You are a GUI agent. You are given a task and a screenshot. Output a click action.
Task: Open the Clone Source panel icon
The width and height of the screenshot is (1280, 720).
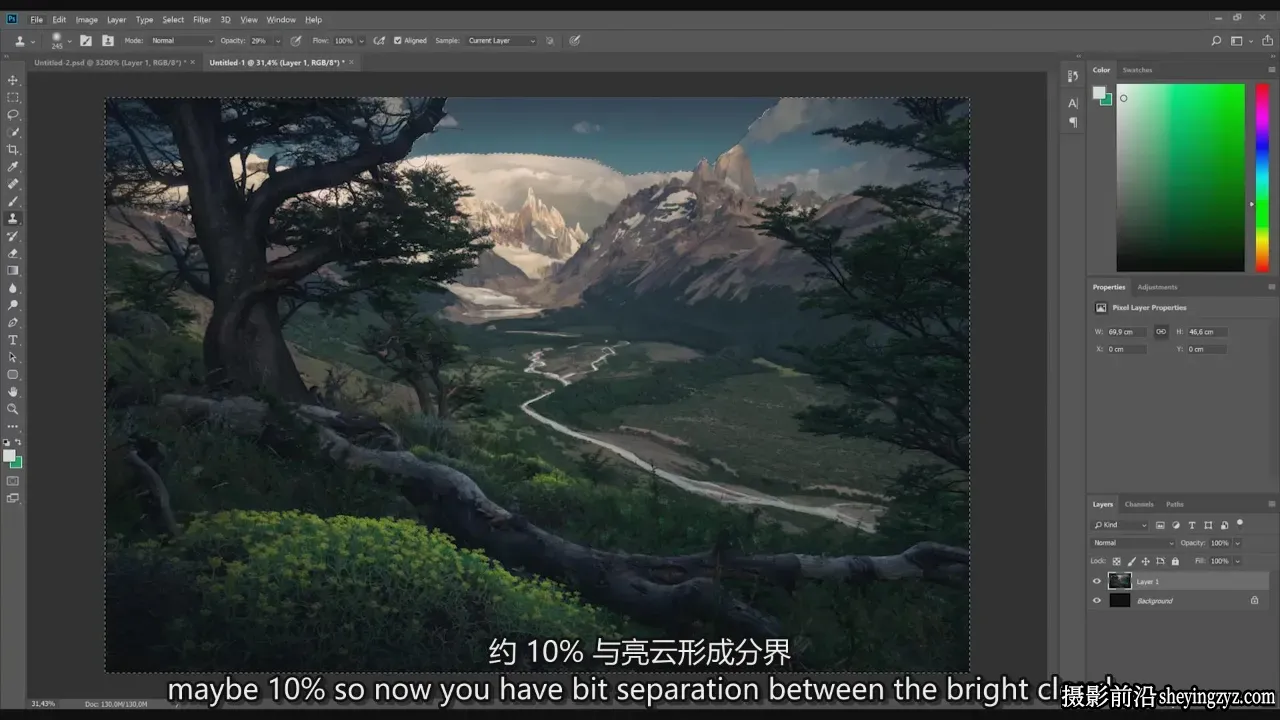pyautogui.click(x=108, y=41)
